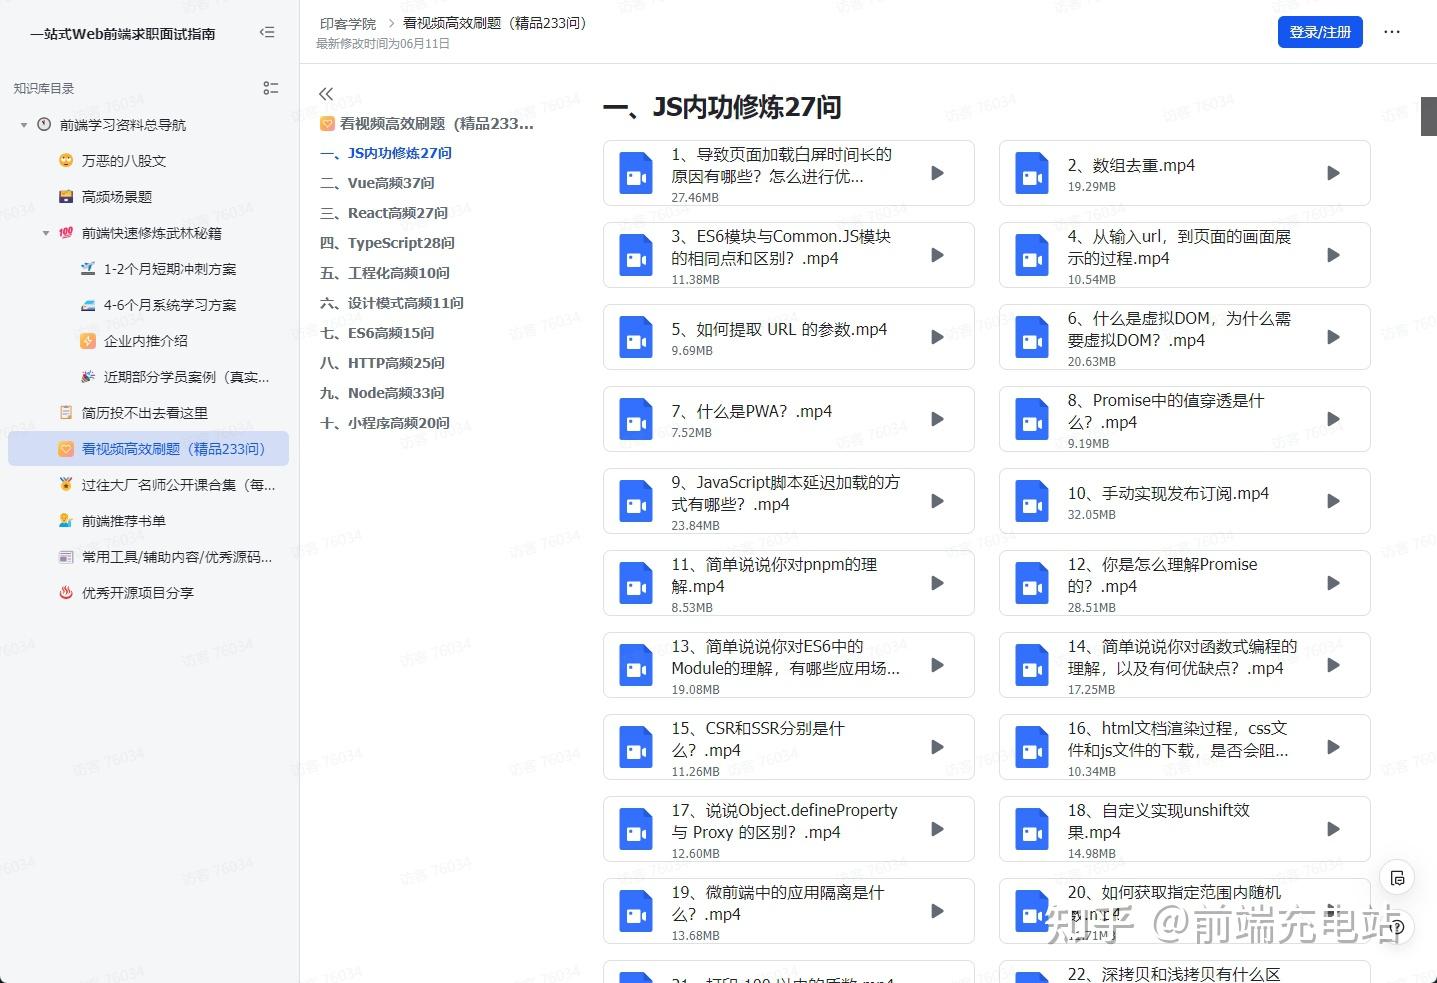Click the video file icon for '8、Promise中的值穿透是什么？.mp4'
Image resolution: width=1437 pixels, height=983 pixels.
[x=1032, y=420]
